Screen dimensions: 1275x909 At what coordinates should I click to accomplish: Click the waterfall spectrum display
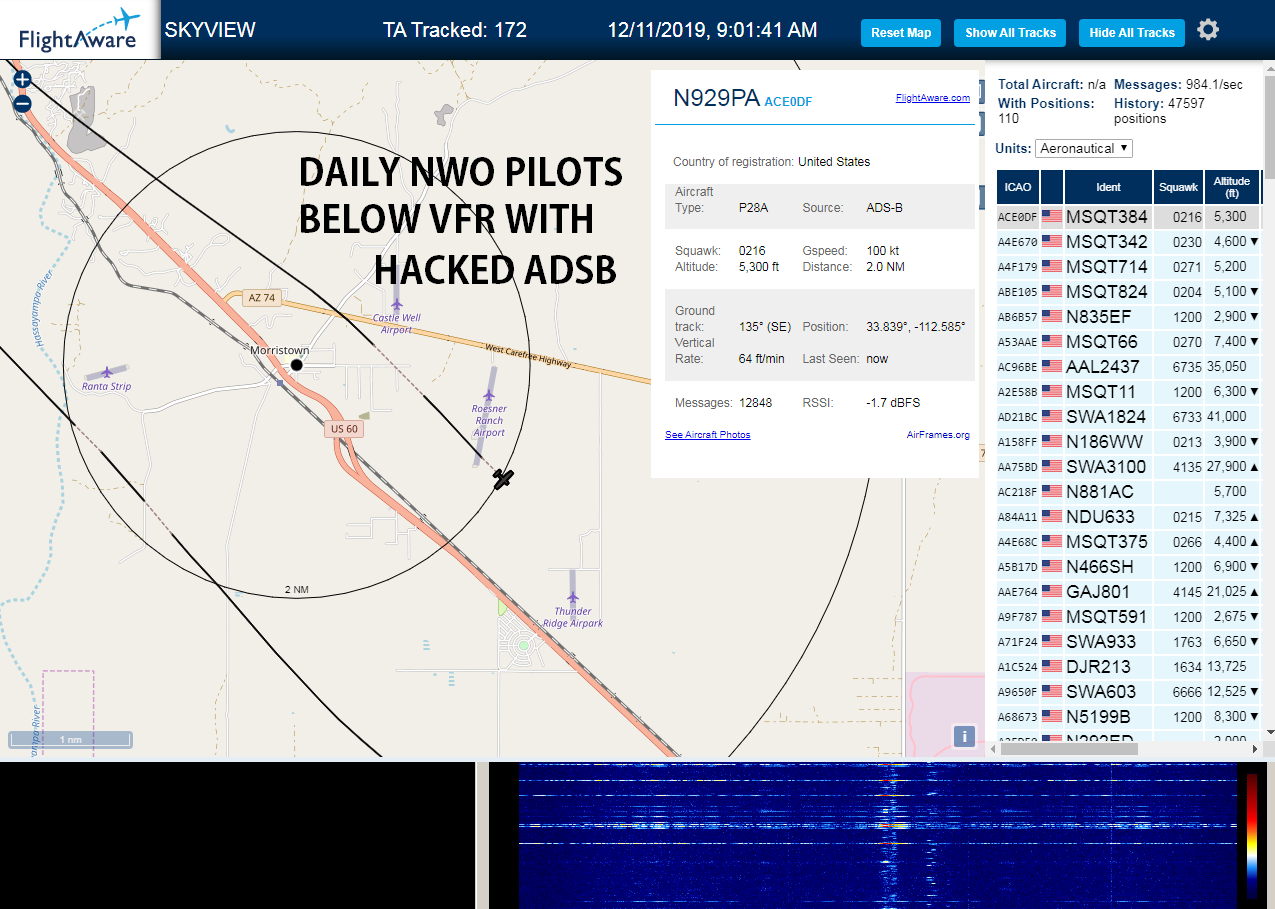point(876,836)
